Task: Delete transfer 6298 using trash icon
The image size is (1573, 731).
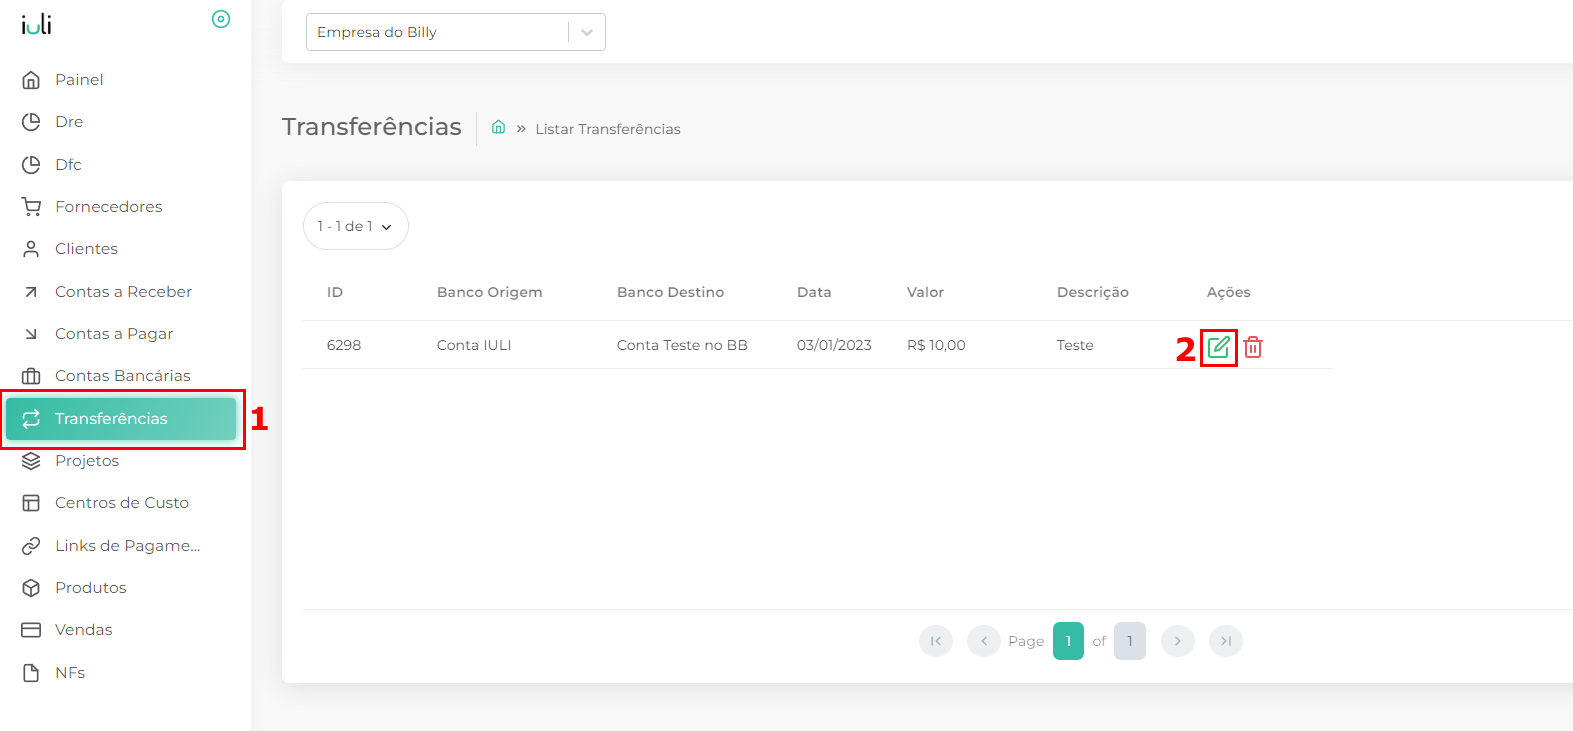Action: click(1253, 347)
